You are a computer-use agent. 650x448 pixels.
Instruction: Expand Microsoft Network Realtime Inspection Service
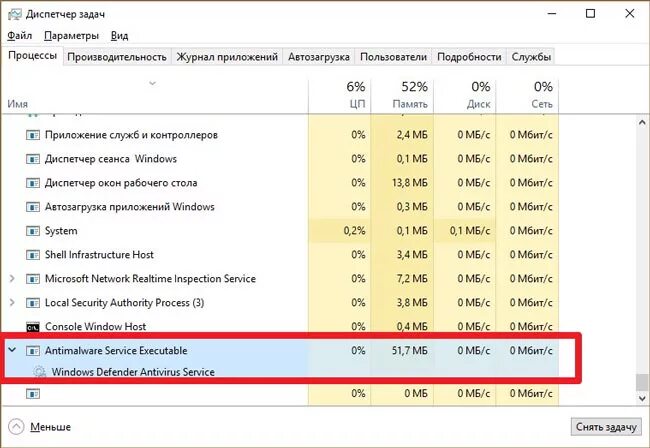[x=12, y=278]
